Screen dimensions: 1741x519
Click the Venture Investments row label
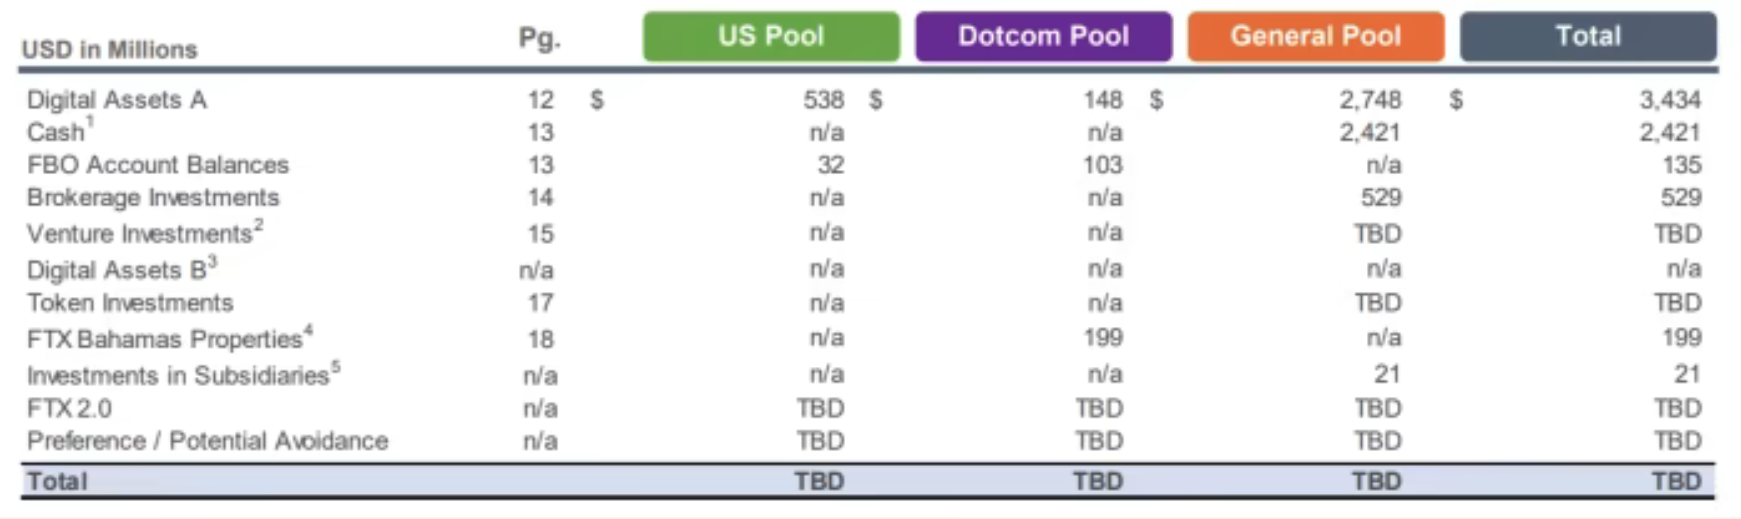(140, 234)
